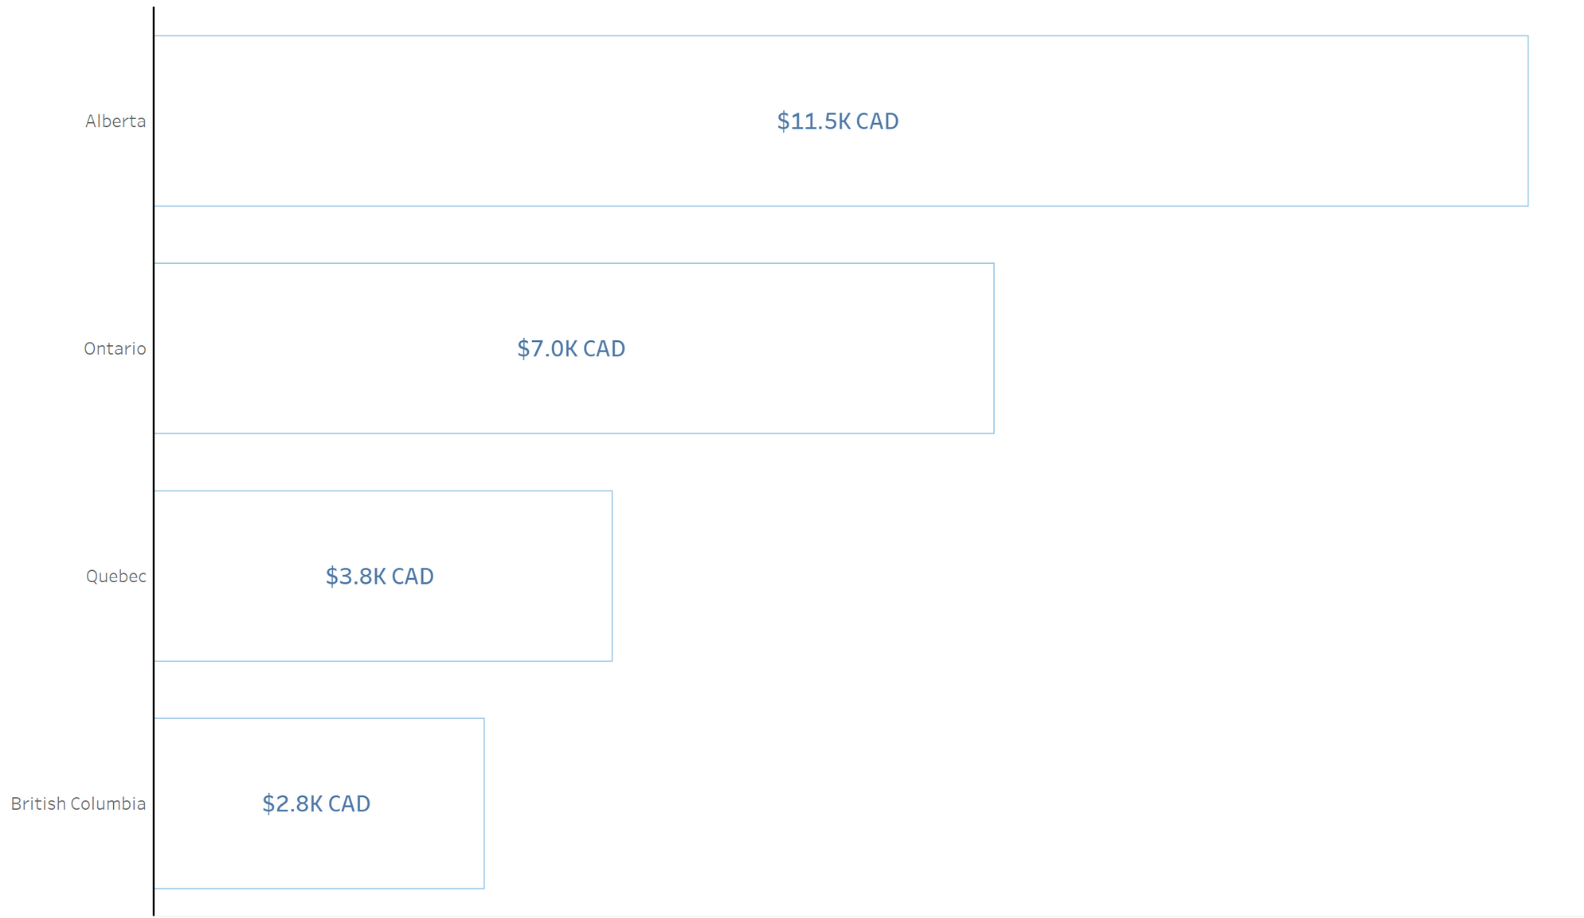Viewport: 1584px width, 918px height.
Task: Click the right edge of the Ontario bar
Action: pos(994,349)
